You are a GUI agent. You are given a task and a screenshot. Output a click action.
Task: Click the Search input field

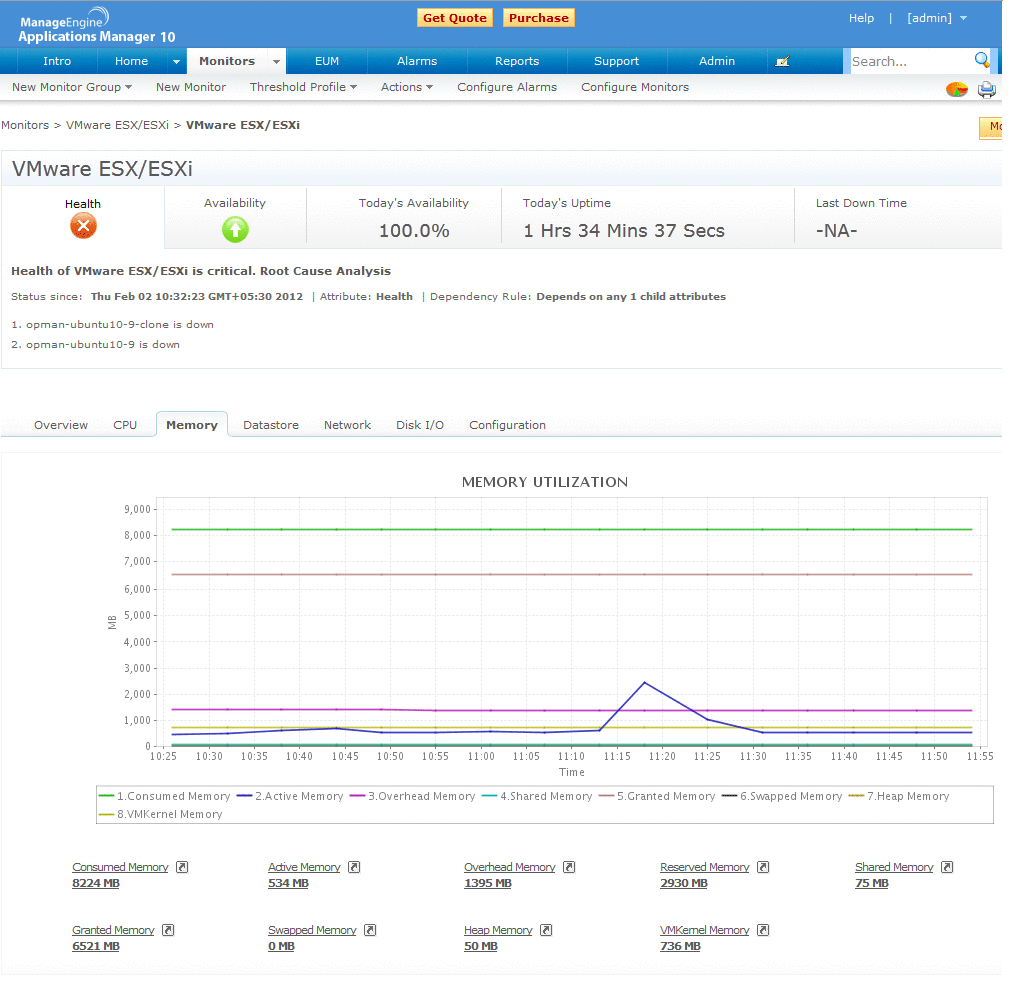(x=910, y=61)
